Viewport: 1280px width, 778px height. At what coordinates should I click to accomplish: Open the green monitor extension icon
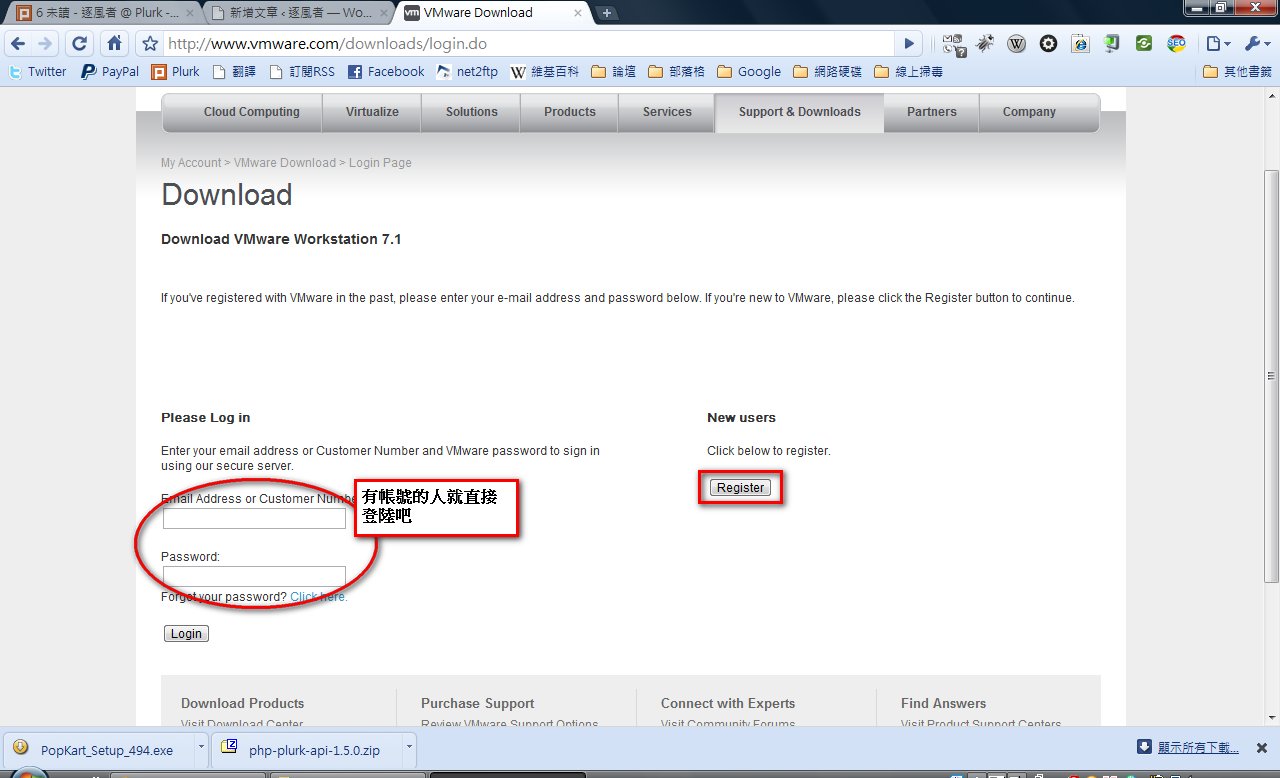point(1112,44)
